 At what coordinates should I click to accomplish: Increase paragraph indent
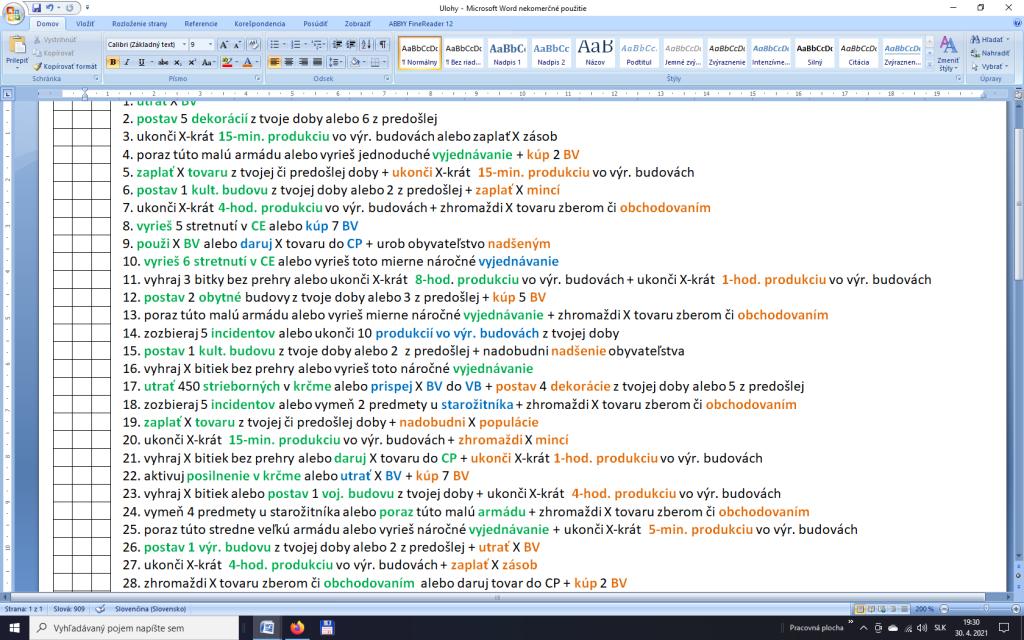pyautogui.click(x=351, y=44)
